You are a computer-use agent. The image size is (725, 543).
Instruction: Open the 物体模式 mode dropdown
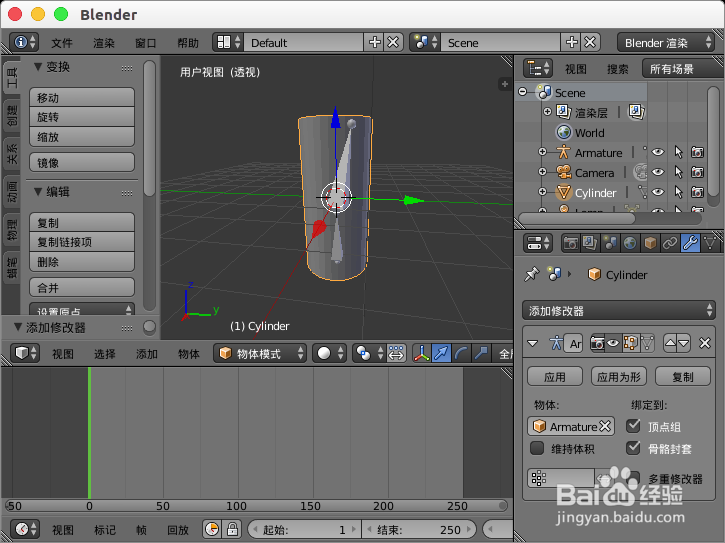259,354
